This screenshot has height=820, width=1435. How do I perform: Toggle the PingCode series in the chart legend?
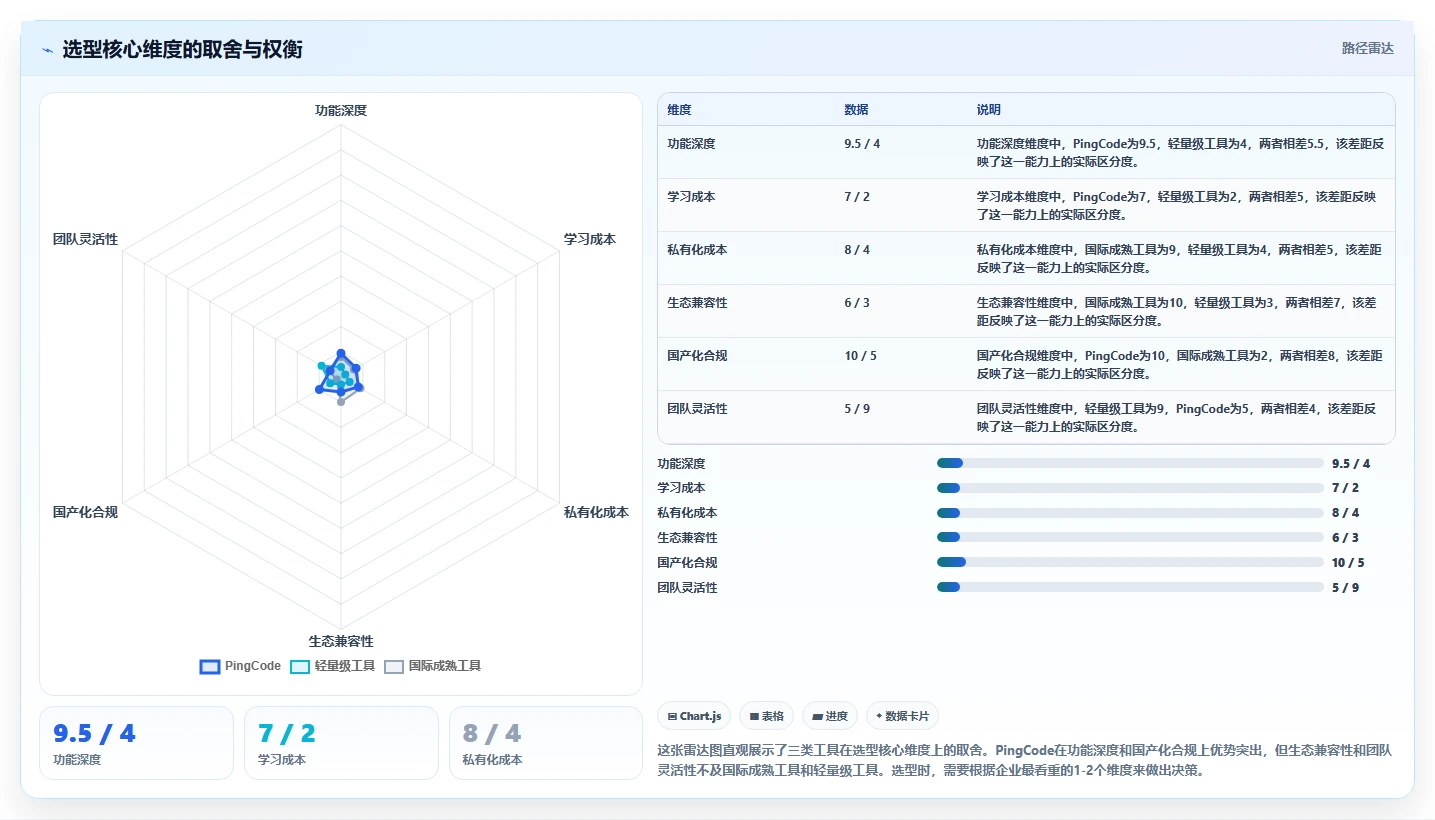point(240,666)
